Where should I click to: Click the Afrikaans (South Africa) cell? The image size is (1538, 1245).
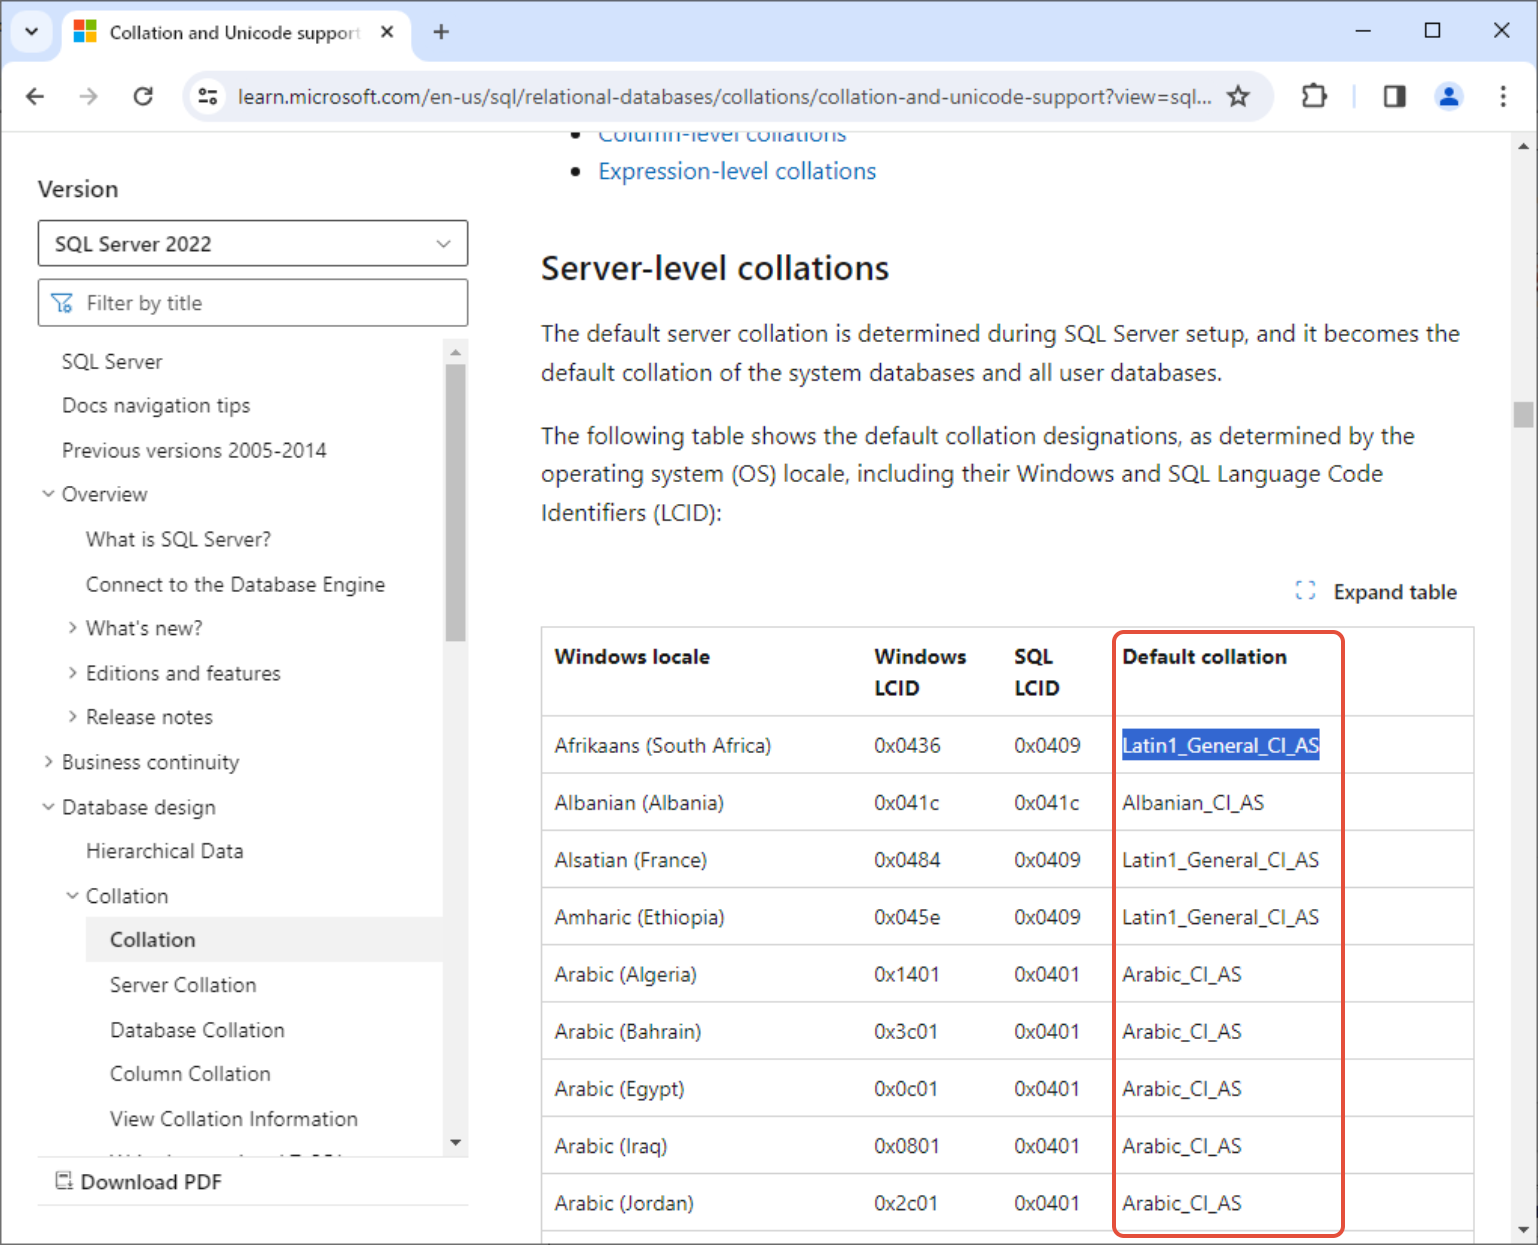(x=662, y=745)
